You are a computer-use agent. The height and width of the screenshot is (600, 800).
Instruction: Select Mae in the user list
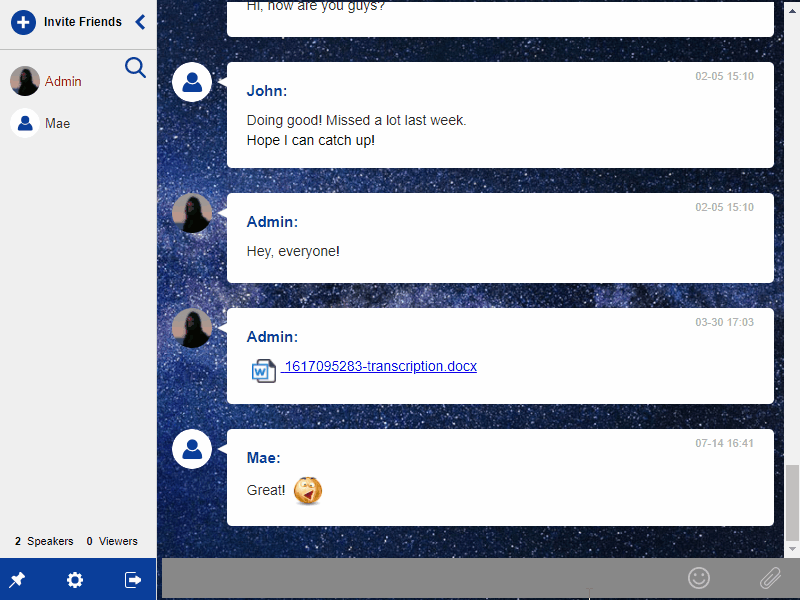pos(57,123)
